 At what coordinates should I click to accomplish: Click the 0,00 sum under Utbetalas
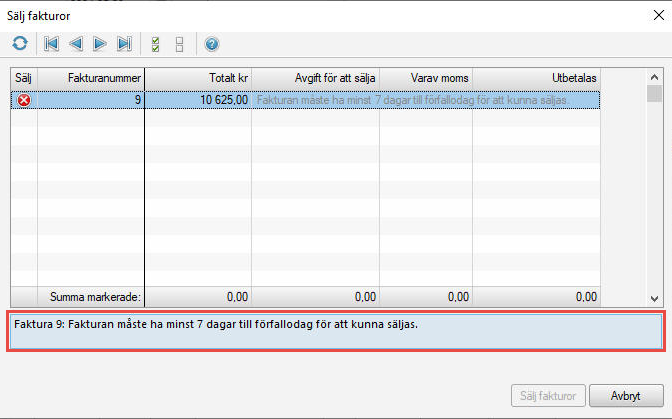click(x=586, y=297)
